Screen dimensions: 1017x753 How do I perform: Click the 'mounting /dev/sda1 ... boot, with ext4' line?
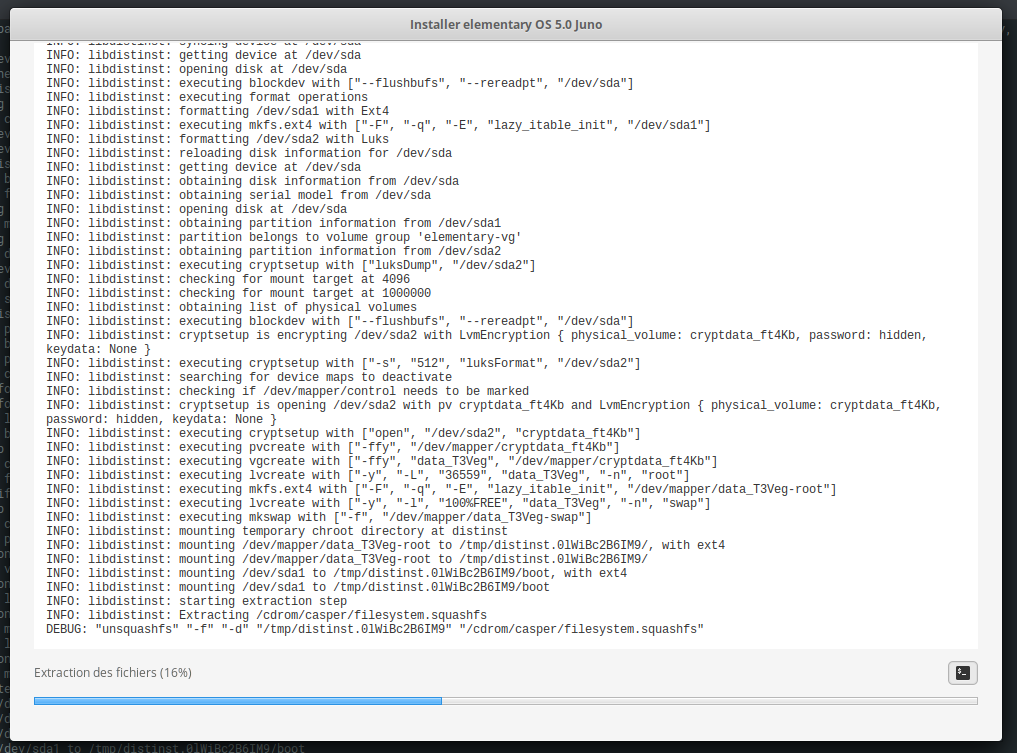coord(337,573)
